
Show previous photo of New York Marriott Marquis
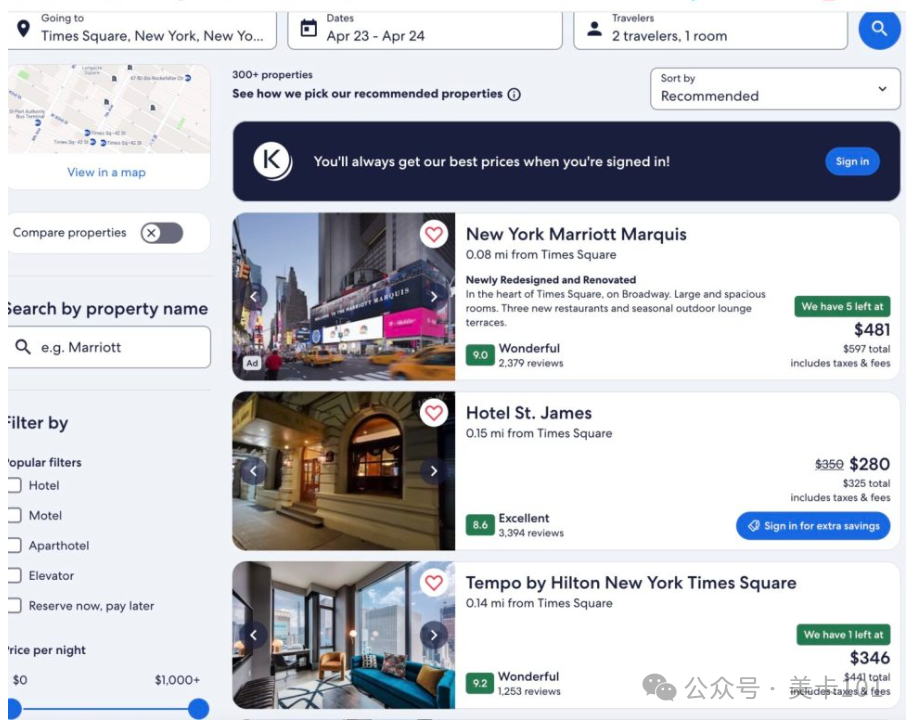point(253,296)
